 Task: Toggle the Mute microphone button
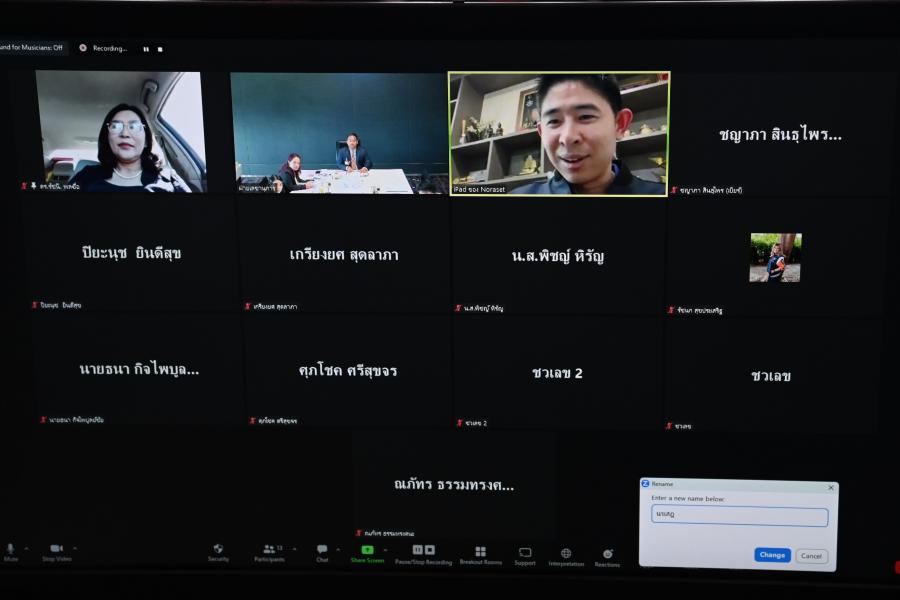coord(11,549)
